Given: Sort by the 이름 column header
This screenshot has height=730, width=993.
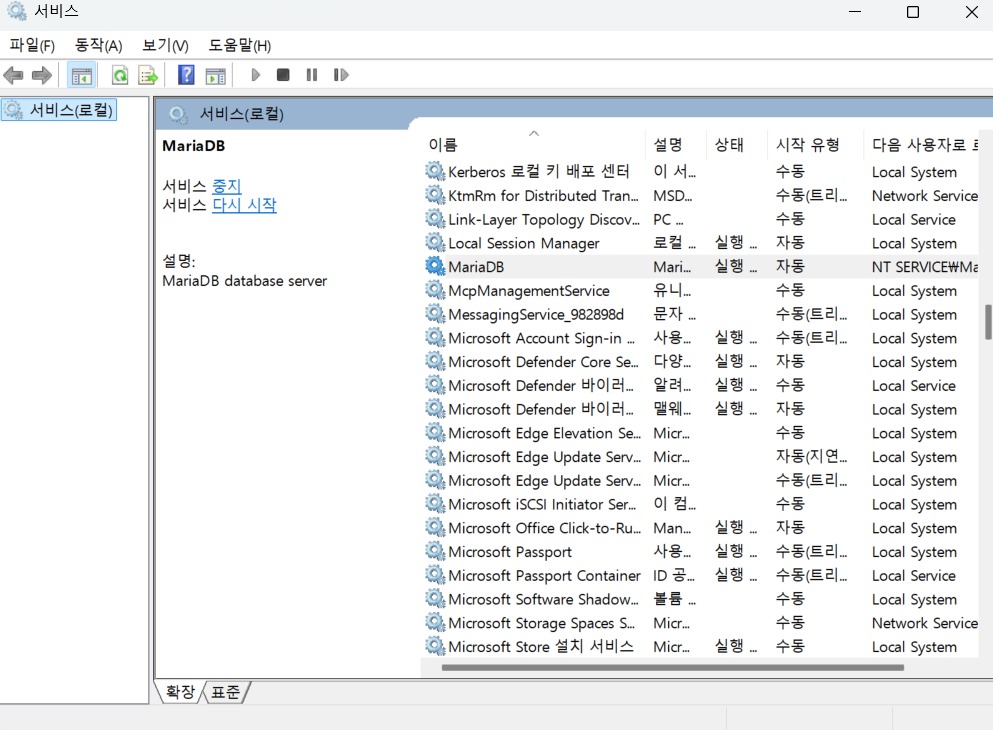Looking at the screenshot, I should click(x=534, y=144).
